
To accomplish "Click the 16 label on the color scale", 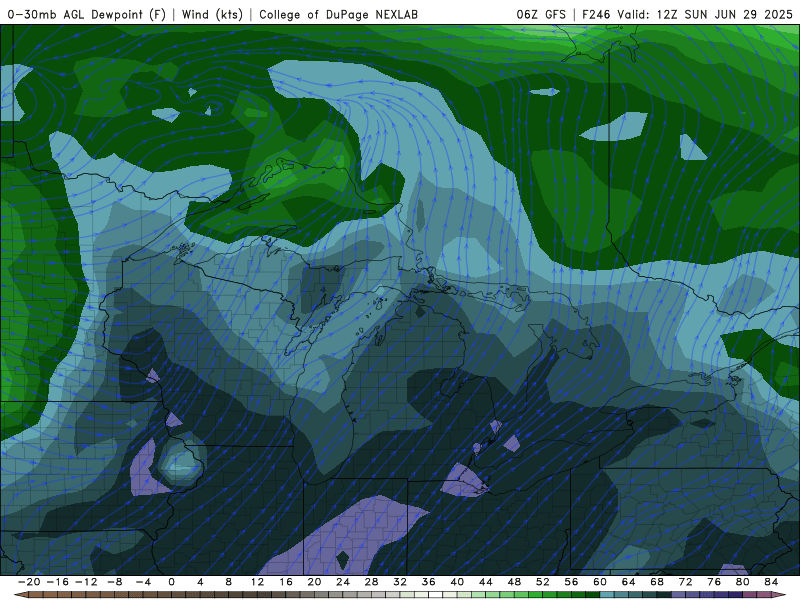I will coord(286,582).
